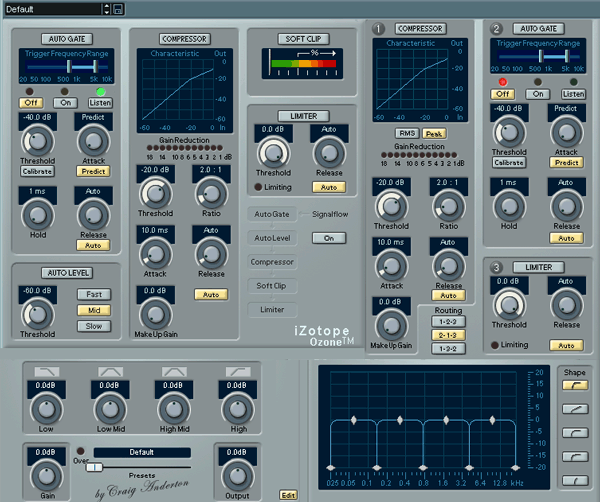
Task: Choose the middle Shape curve button
Action: click(575, 433)
